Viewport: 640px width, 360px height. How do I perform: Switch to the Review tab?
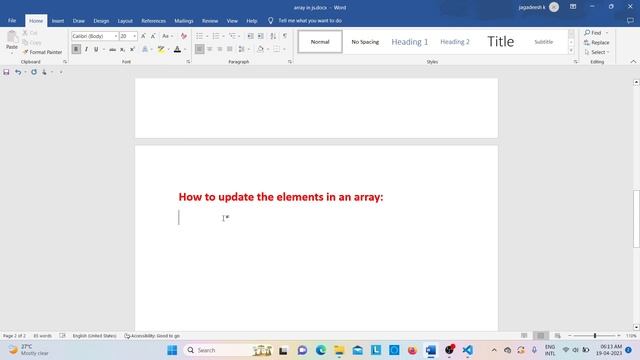(x=210, y=20)
